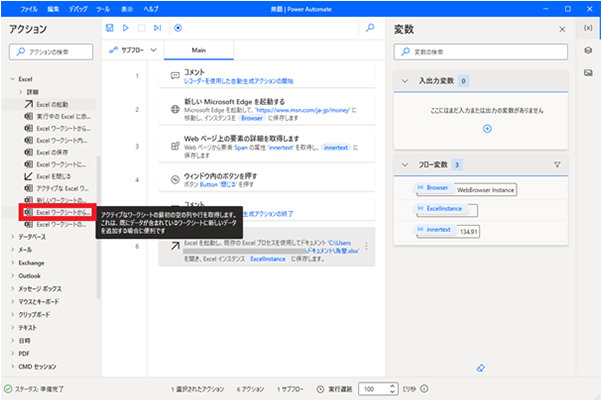Expand the PDF action group
This screenshot has height=401, width=602.
(12, 353)
